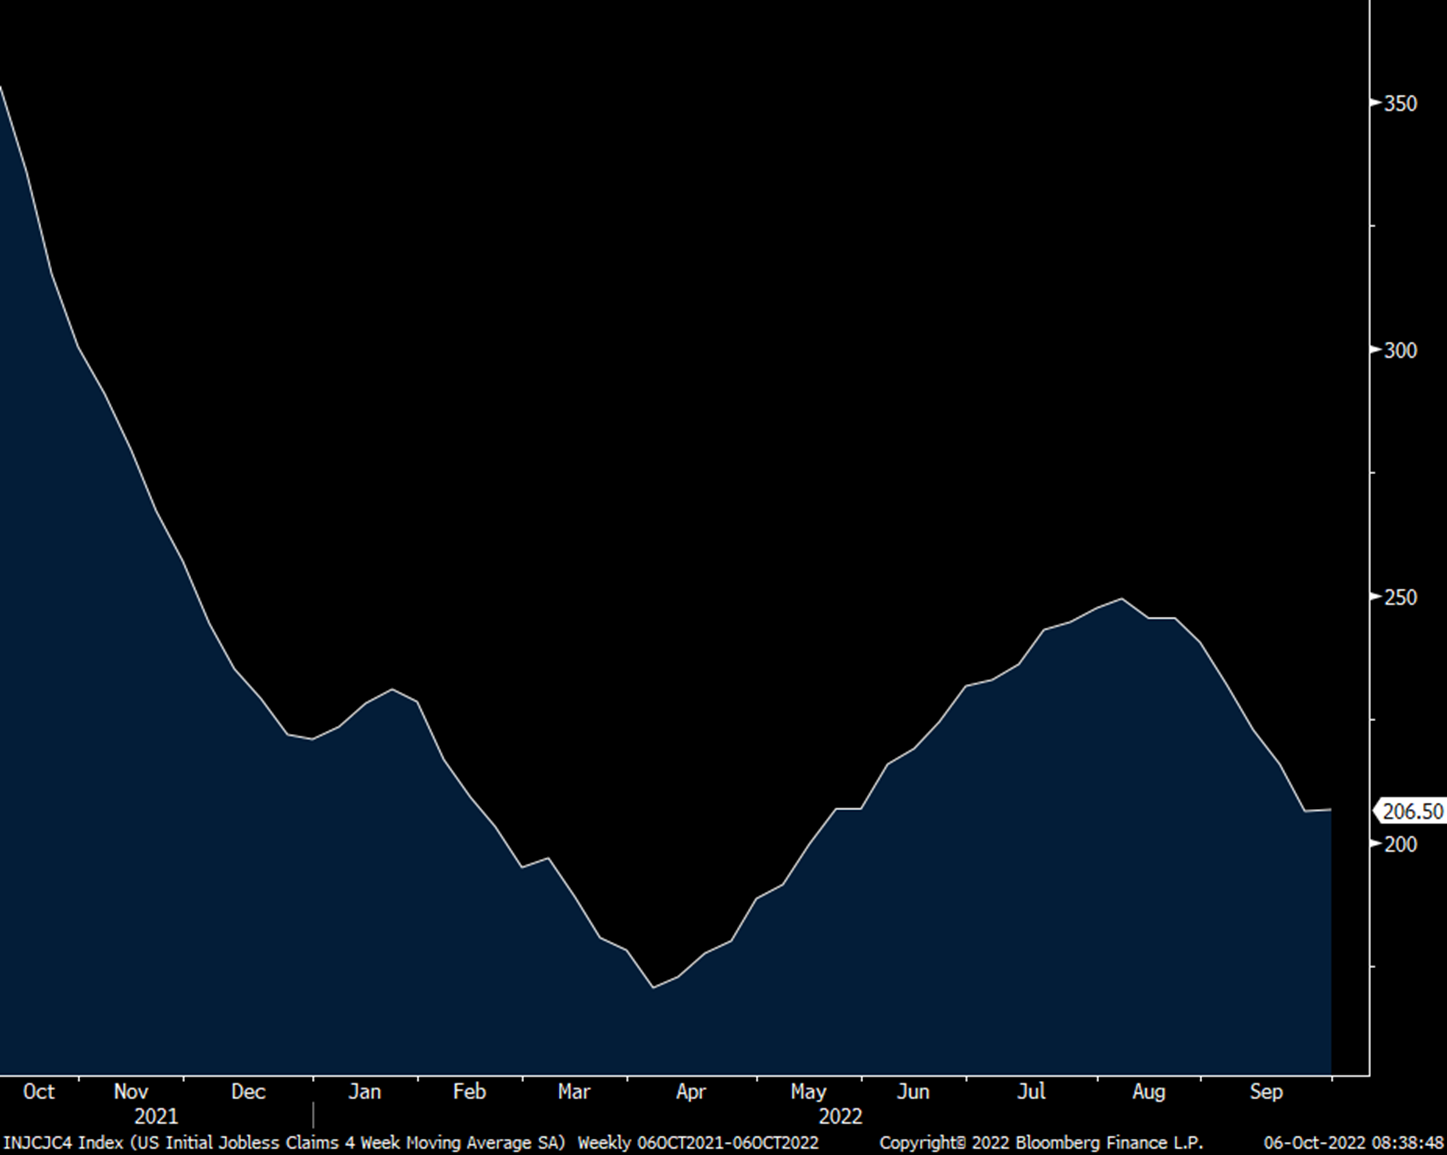
Task: Click the Weekly 06OCT2021-06OCT2022 range text
Action: click(698, 1142)
